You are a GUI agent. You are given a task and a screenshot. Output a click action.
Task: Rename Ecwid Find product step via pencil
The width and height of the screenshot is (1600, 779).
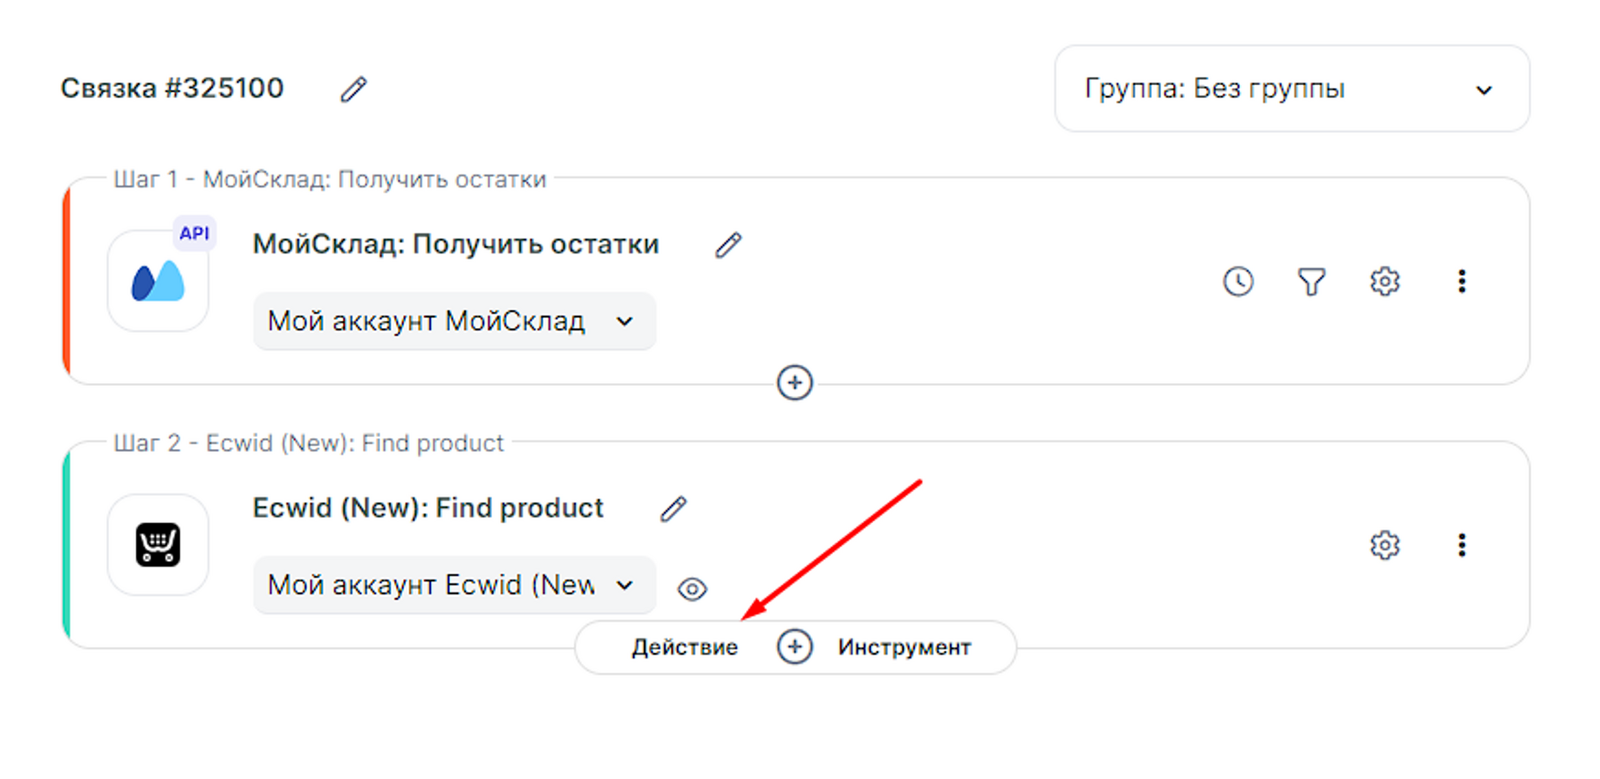click(673, 509)
